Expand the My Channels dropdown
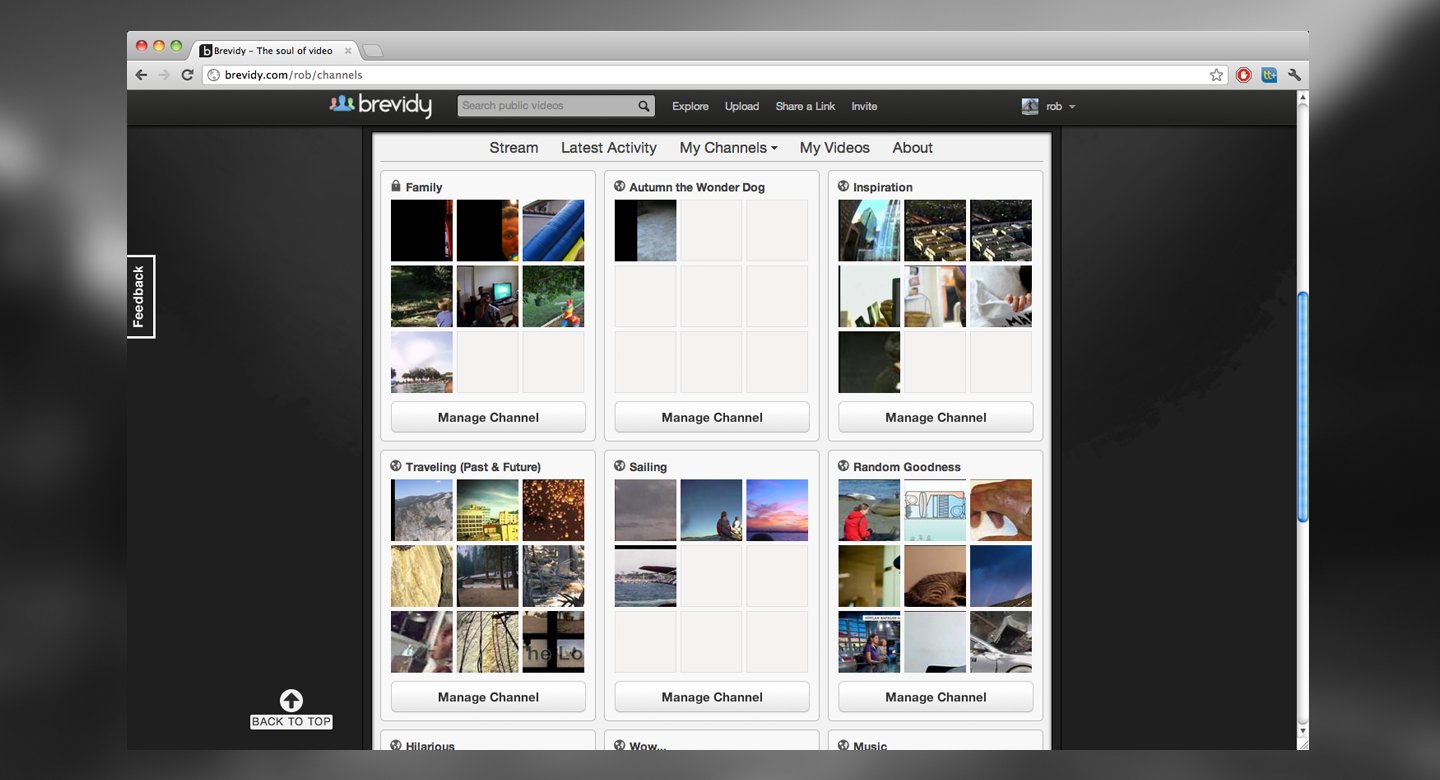The width and height of the screenshot is (1440, 780). click(x=728, y=148)
